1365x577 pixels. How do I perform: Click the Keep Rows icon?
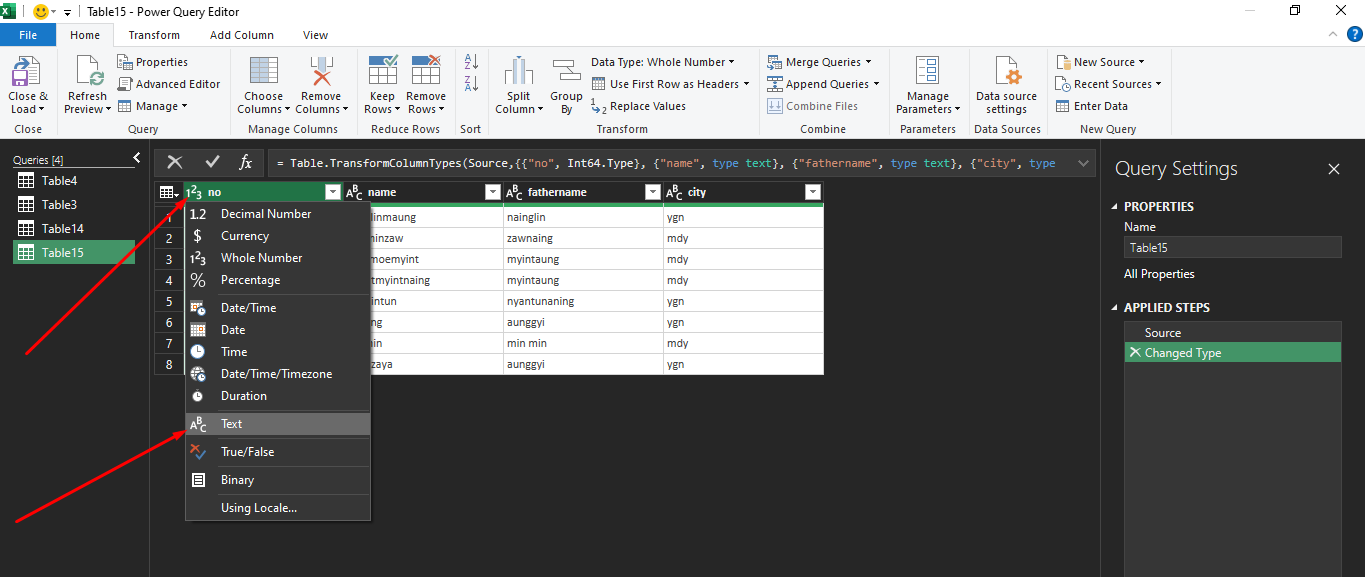383,70
